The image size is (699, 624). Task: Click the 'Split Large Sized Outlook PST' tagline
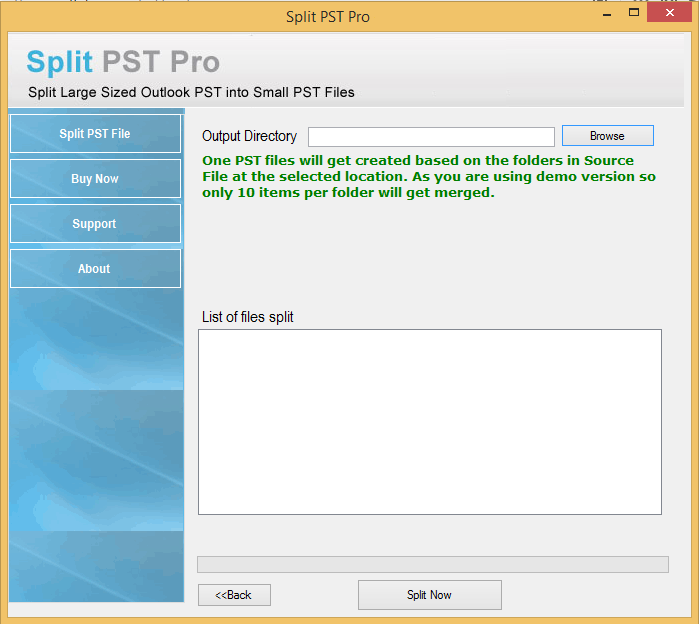click(191, 92)
